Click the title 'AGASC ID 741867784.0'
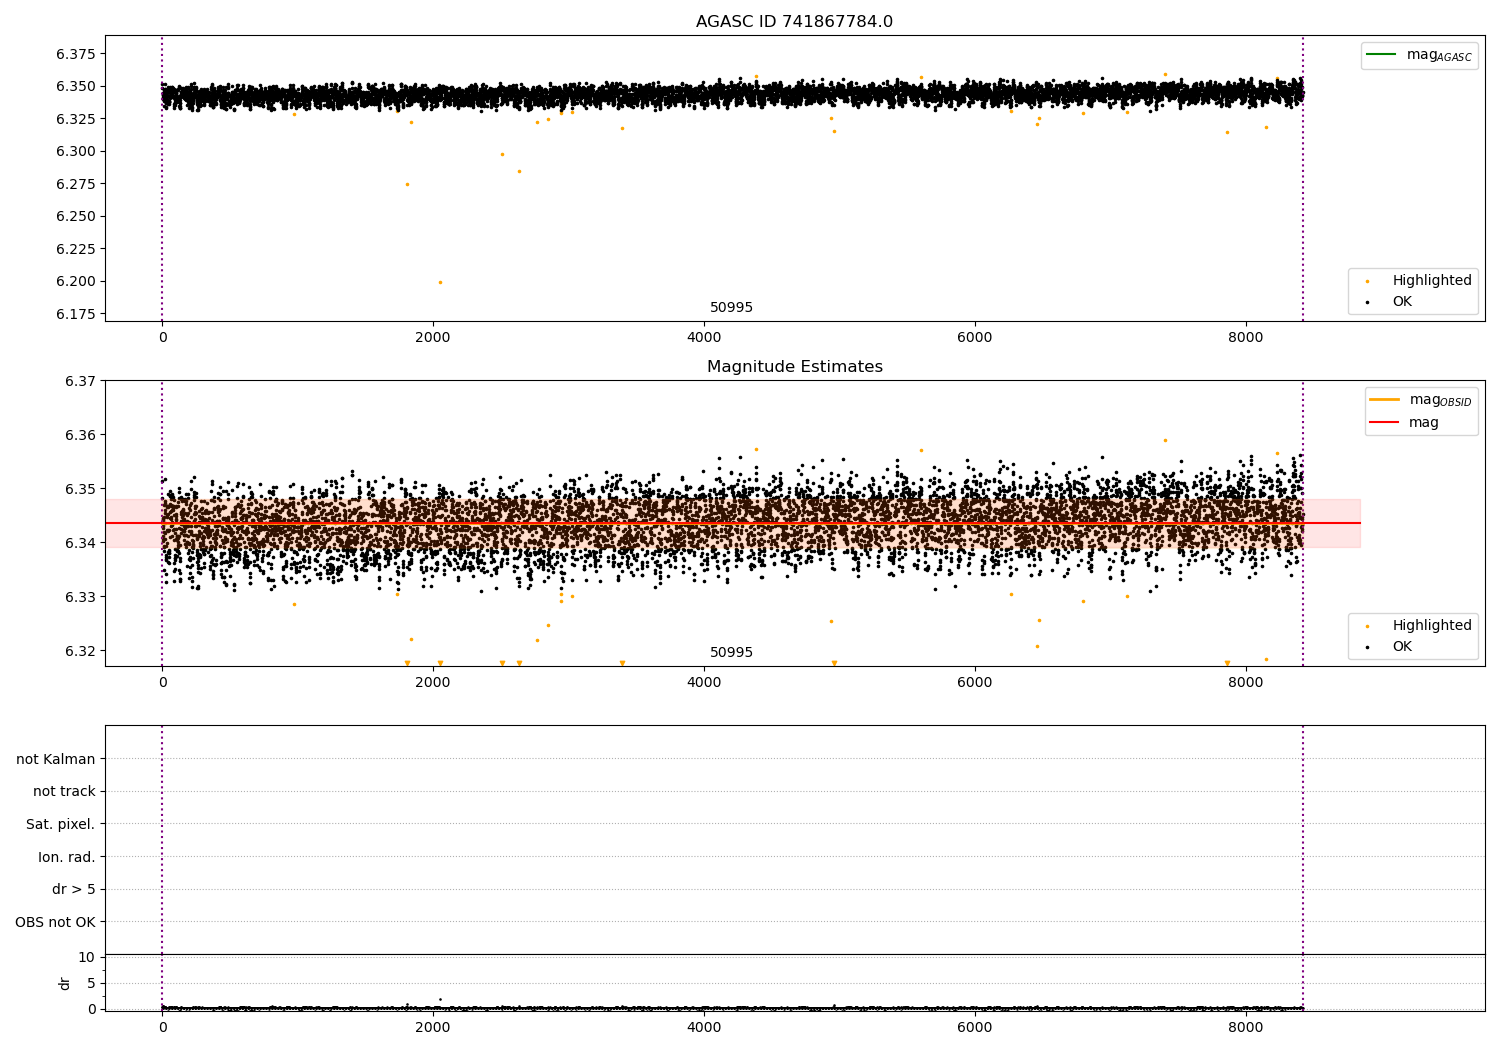Viewport: 1500px width, 1050px height. point(794,22)
